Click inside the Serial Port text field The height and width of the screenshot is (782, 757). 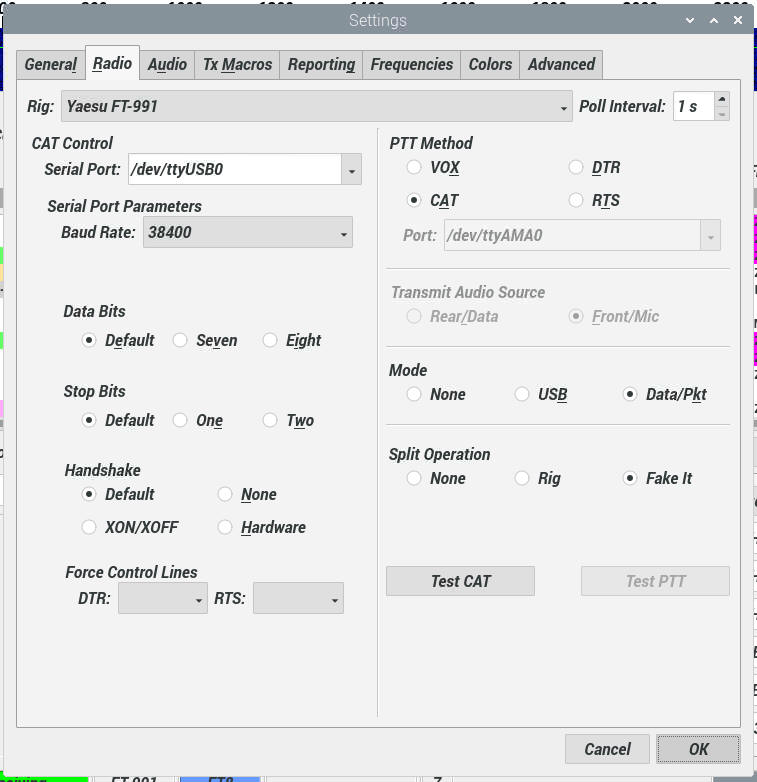pyautogui.click(x=234, y=170)
